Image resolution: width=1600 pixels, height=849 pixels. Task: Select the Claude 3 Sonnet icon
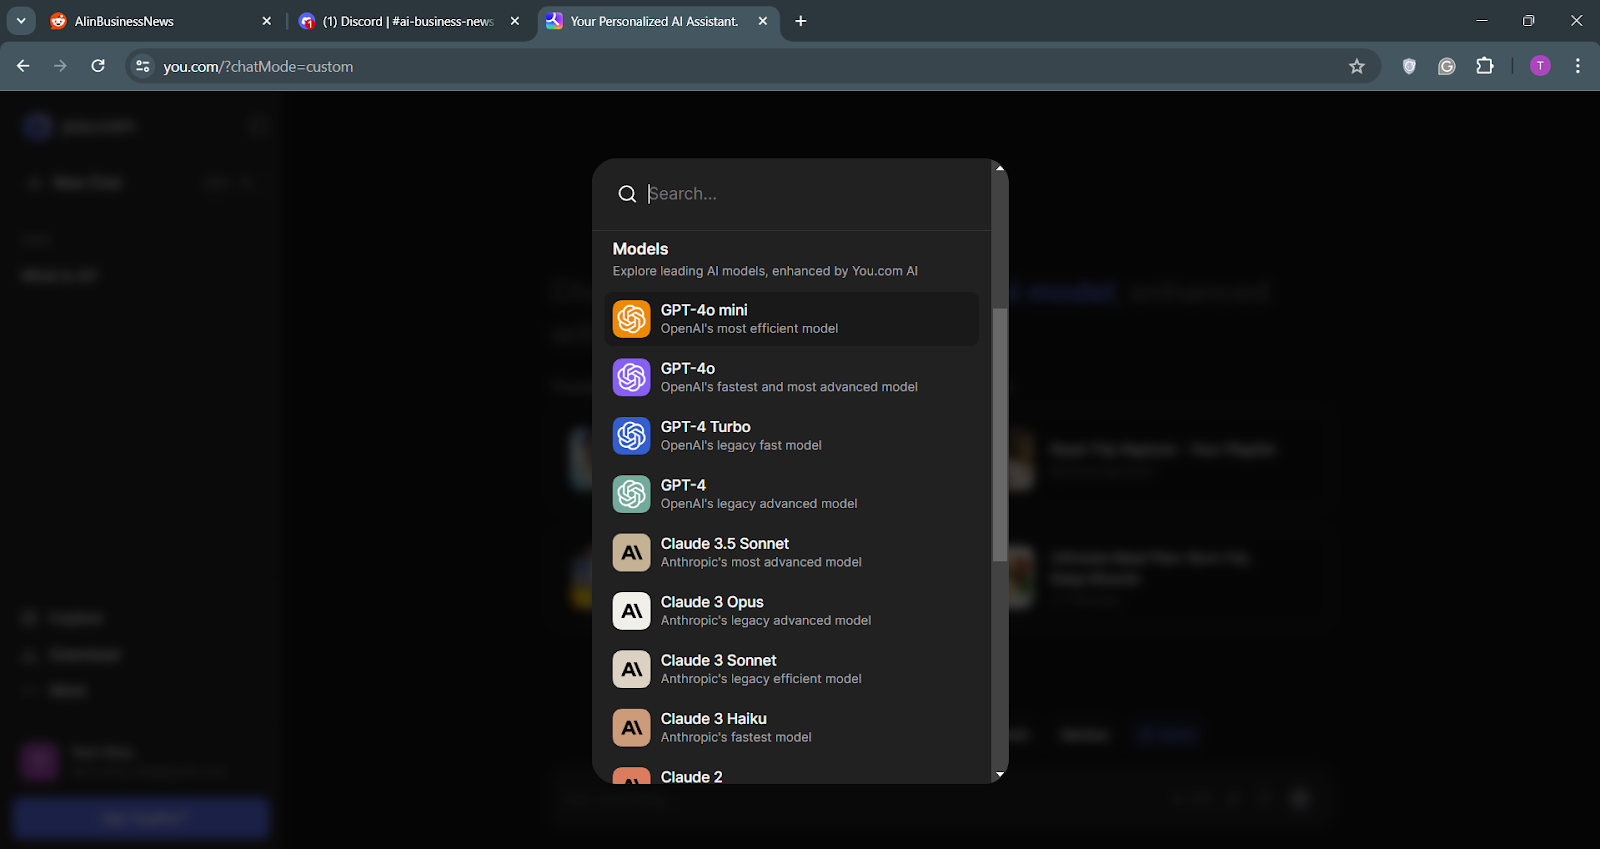point(631,669)
